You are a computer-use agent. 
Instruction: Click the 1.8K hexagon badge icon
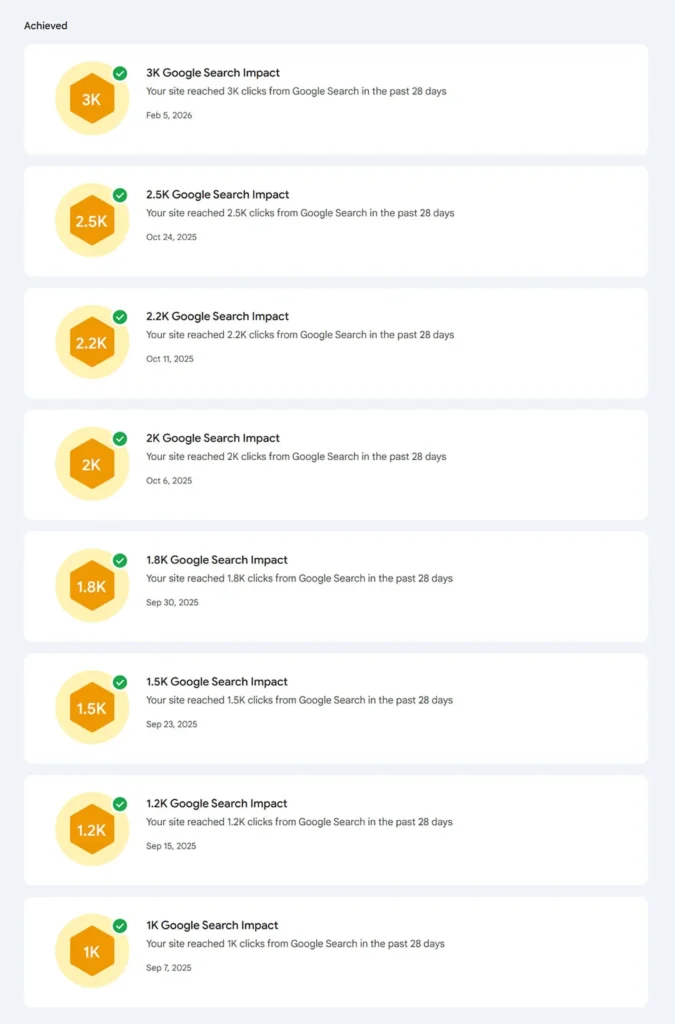90,585
